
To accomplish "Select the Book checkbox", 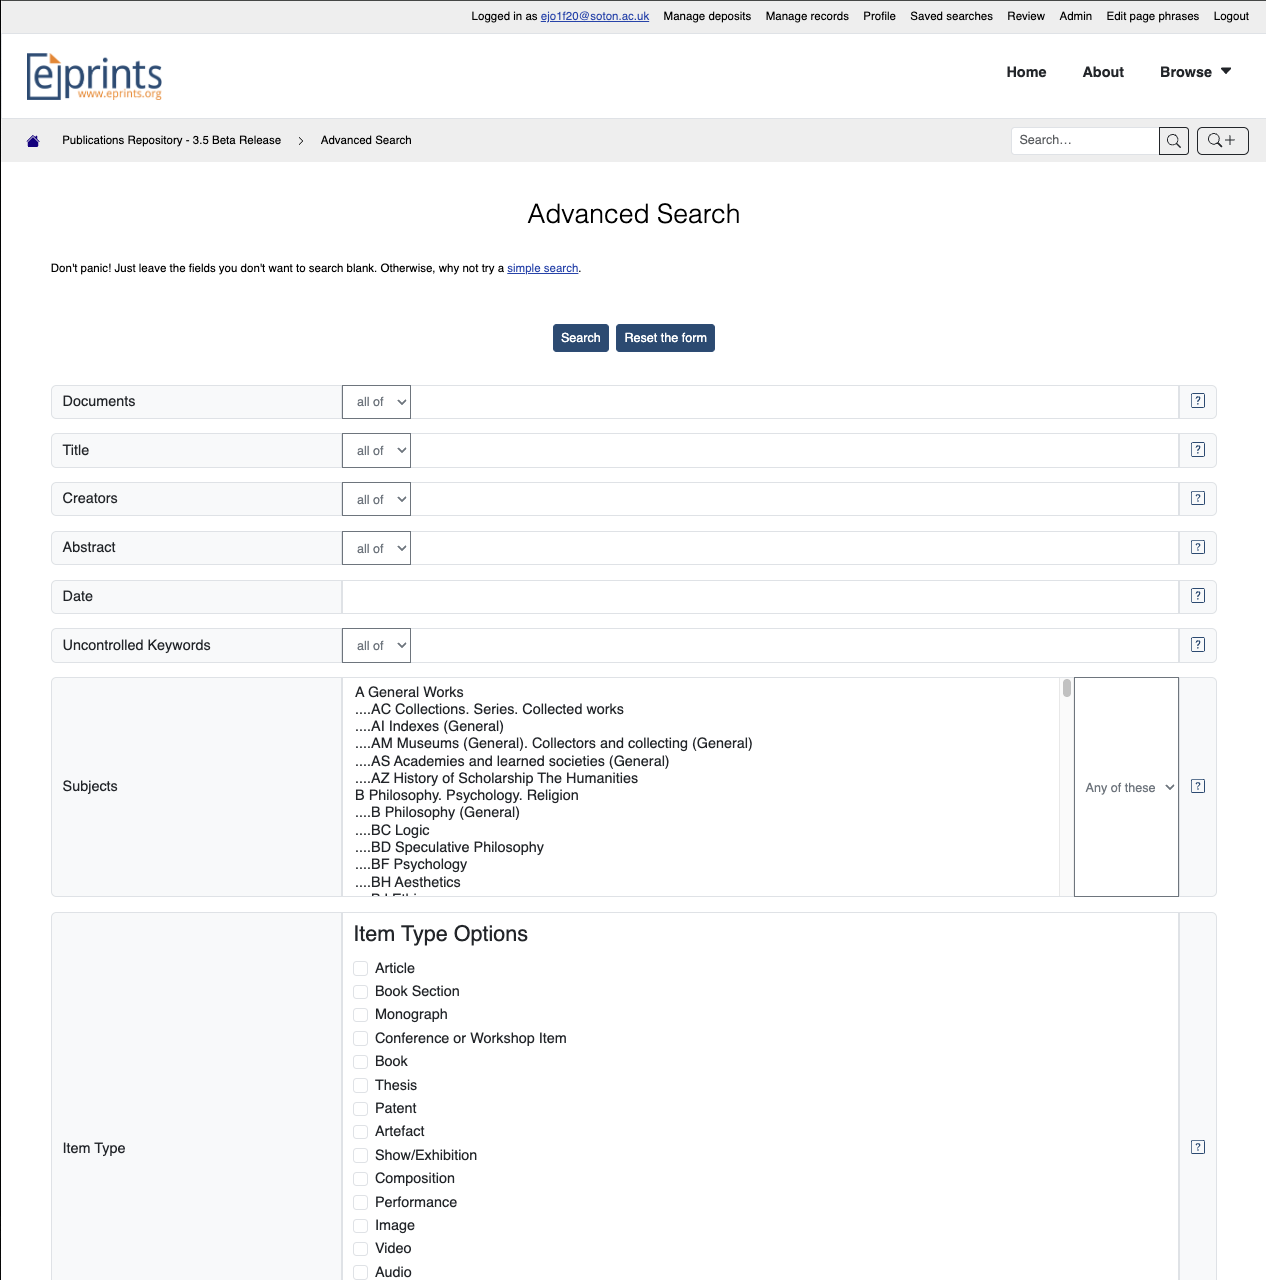I will coord(361,1061).
